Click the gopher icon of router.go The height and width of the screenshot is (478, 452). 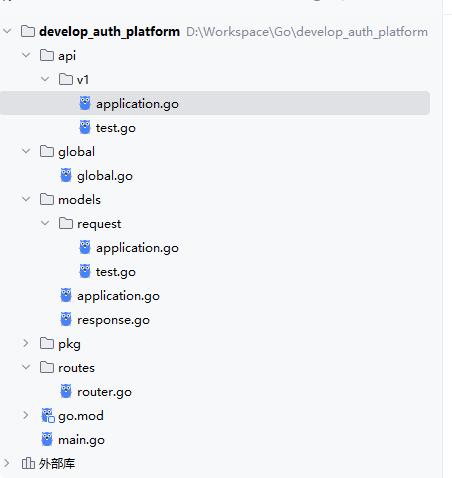click(x=66, y=391)
